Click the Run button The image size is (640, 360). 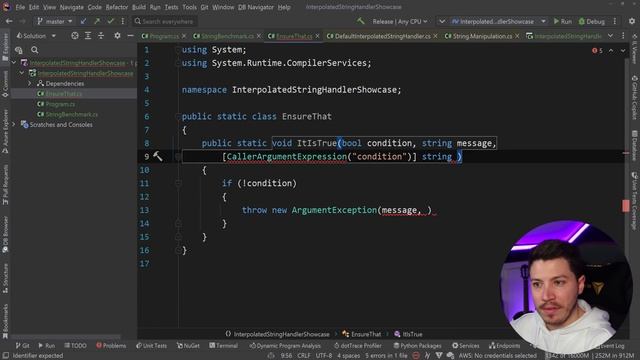562,21
